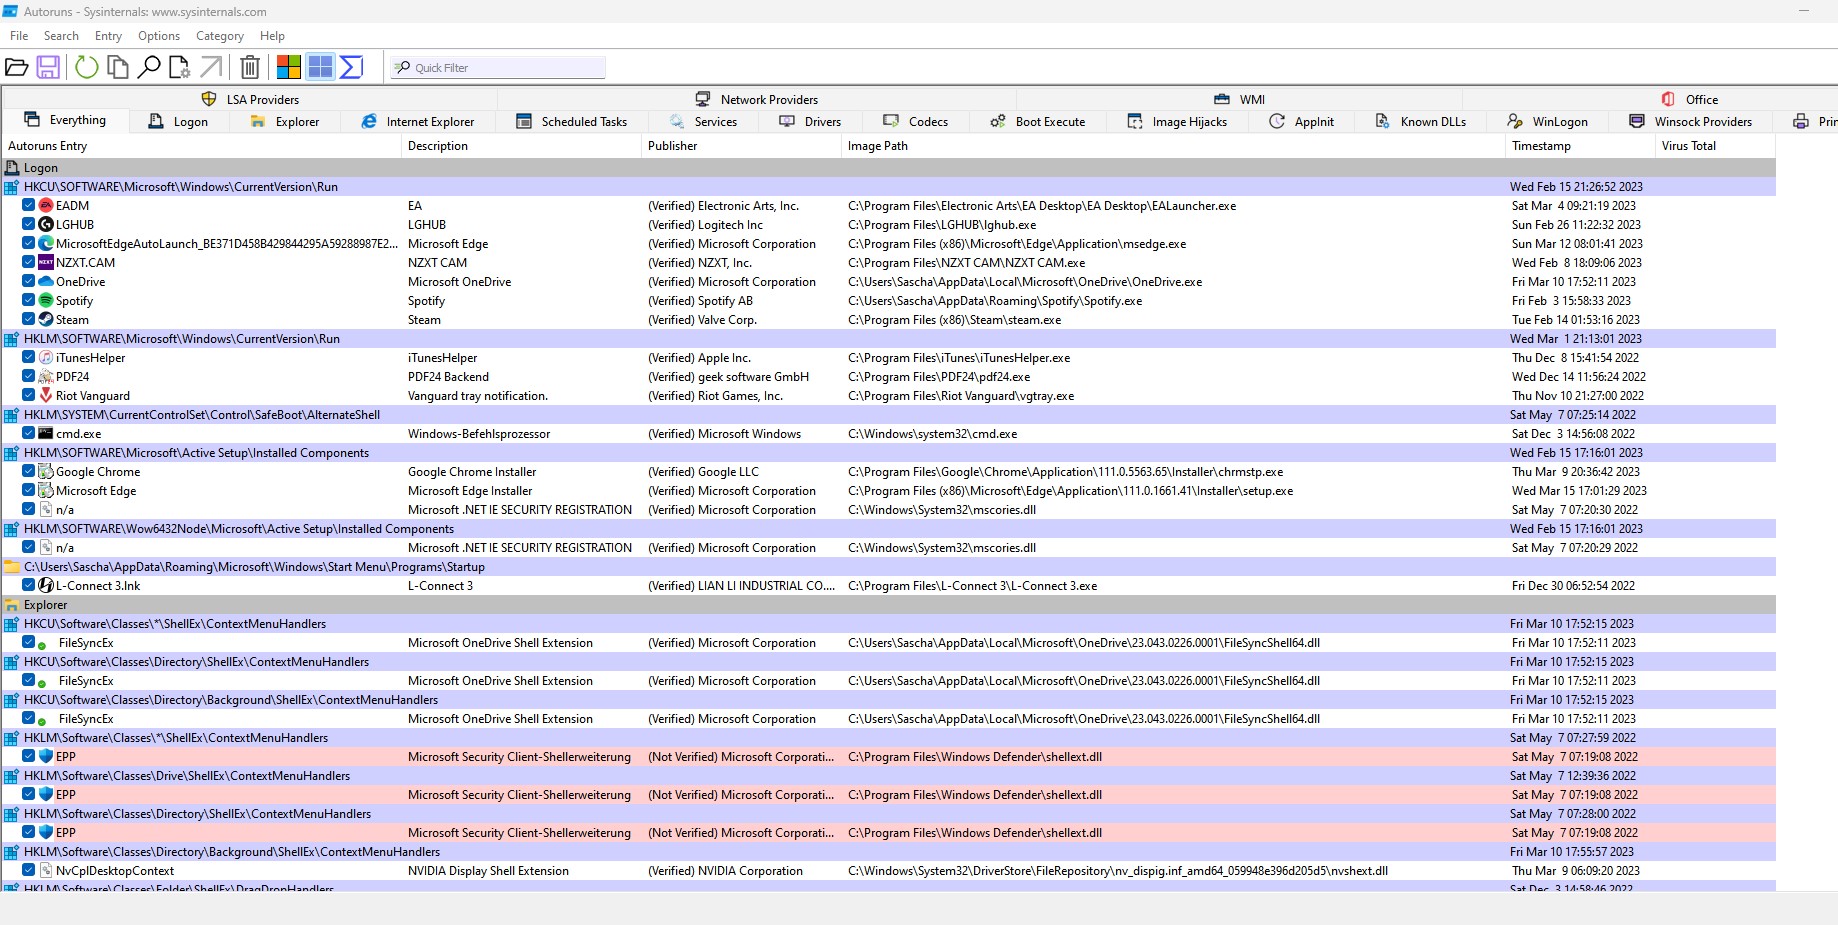Open the Category menu
The height and width of the screenshot is (925, 1838).
click(220, 36)
